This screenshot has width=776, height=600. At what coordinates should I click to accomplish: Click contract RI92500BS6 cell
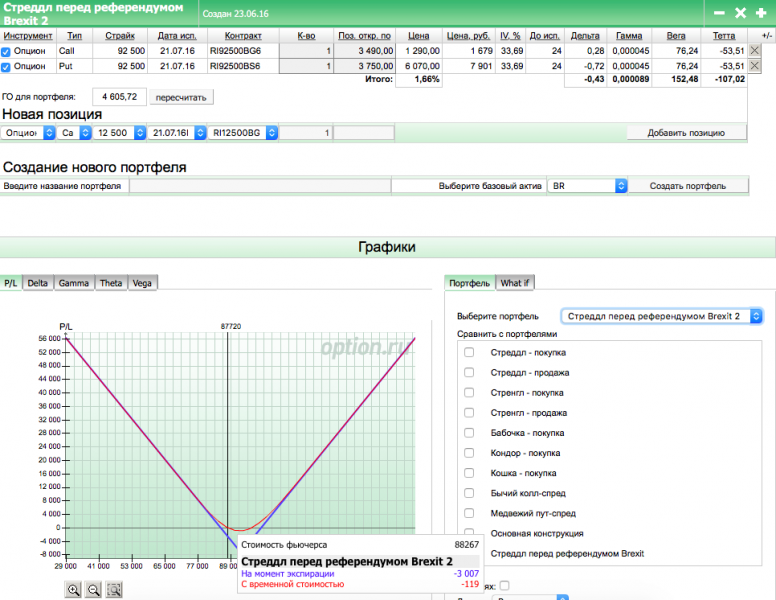(x=243, y=66)
